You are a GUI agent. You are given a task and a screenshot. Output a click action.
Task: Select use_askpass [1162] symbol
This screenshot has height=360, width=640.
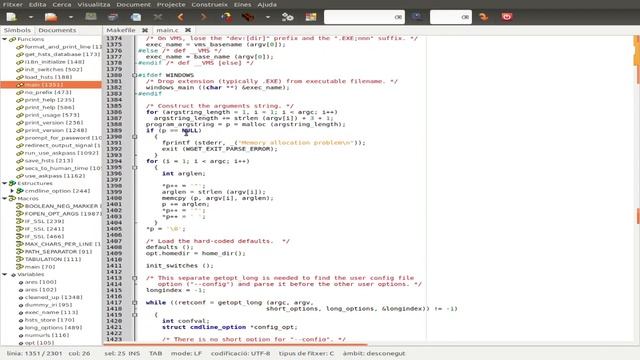pyautogui.click(x=51, y=176)
